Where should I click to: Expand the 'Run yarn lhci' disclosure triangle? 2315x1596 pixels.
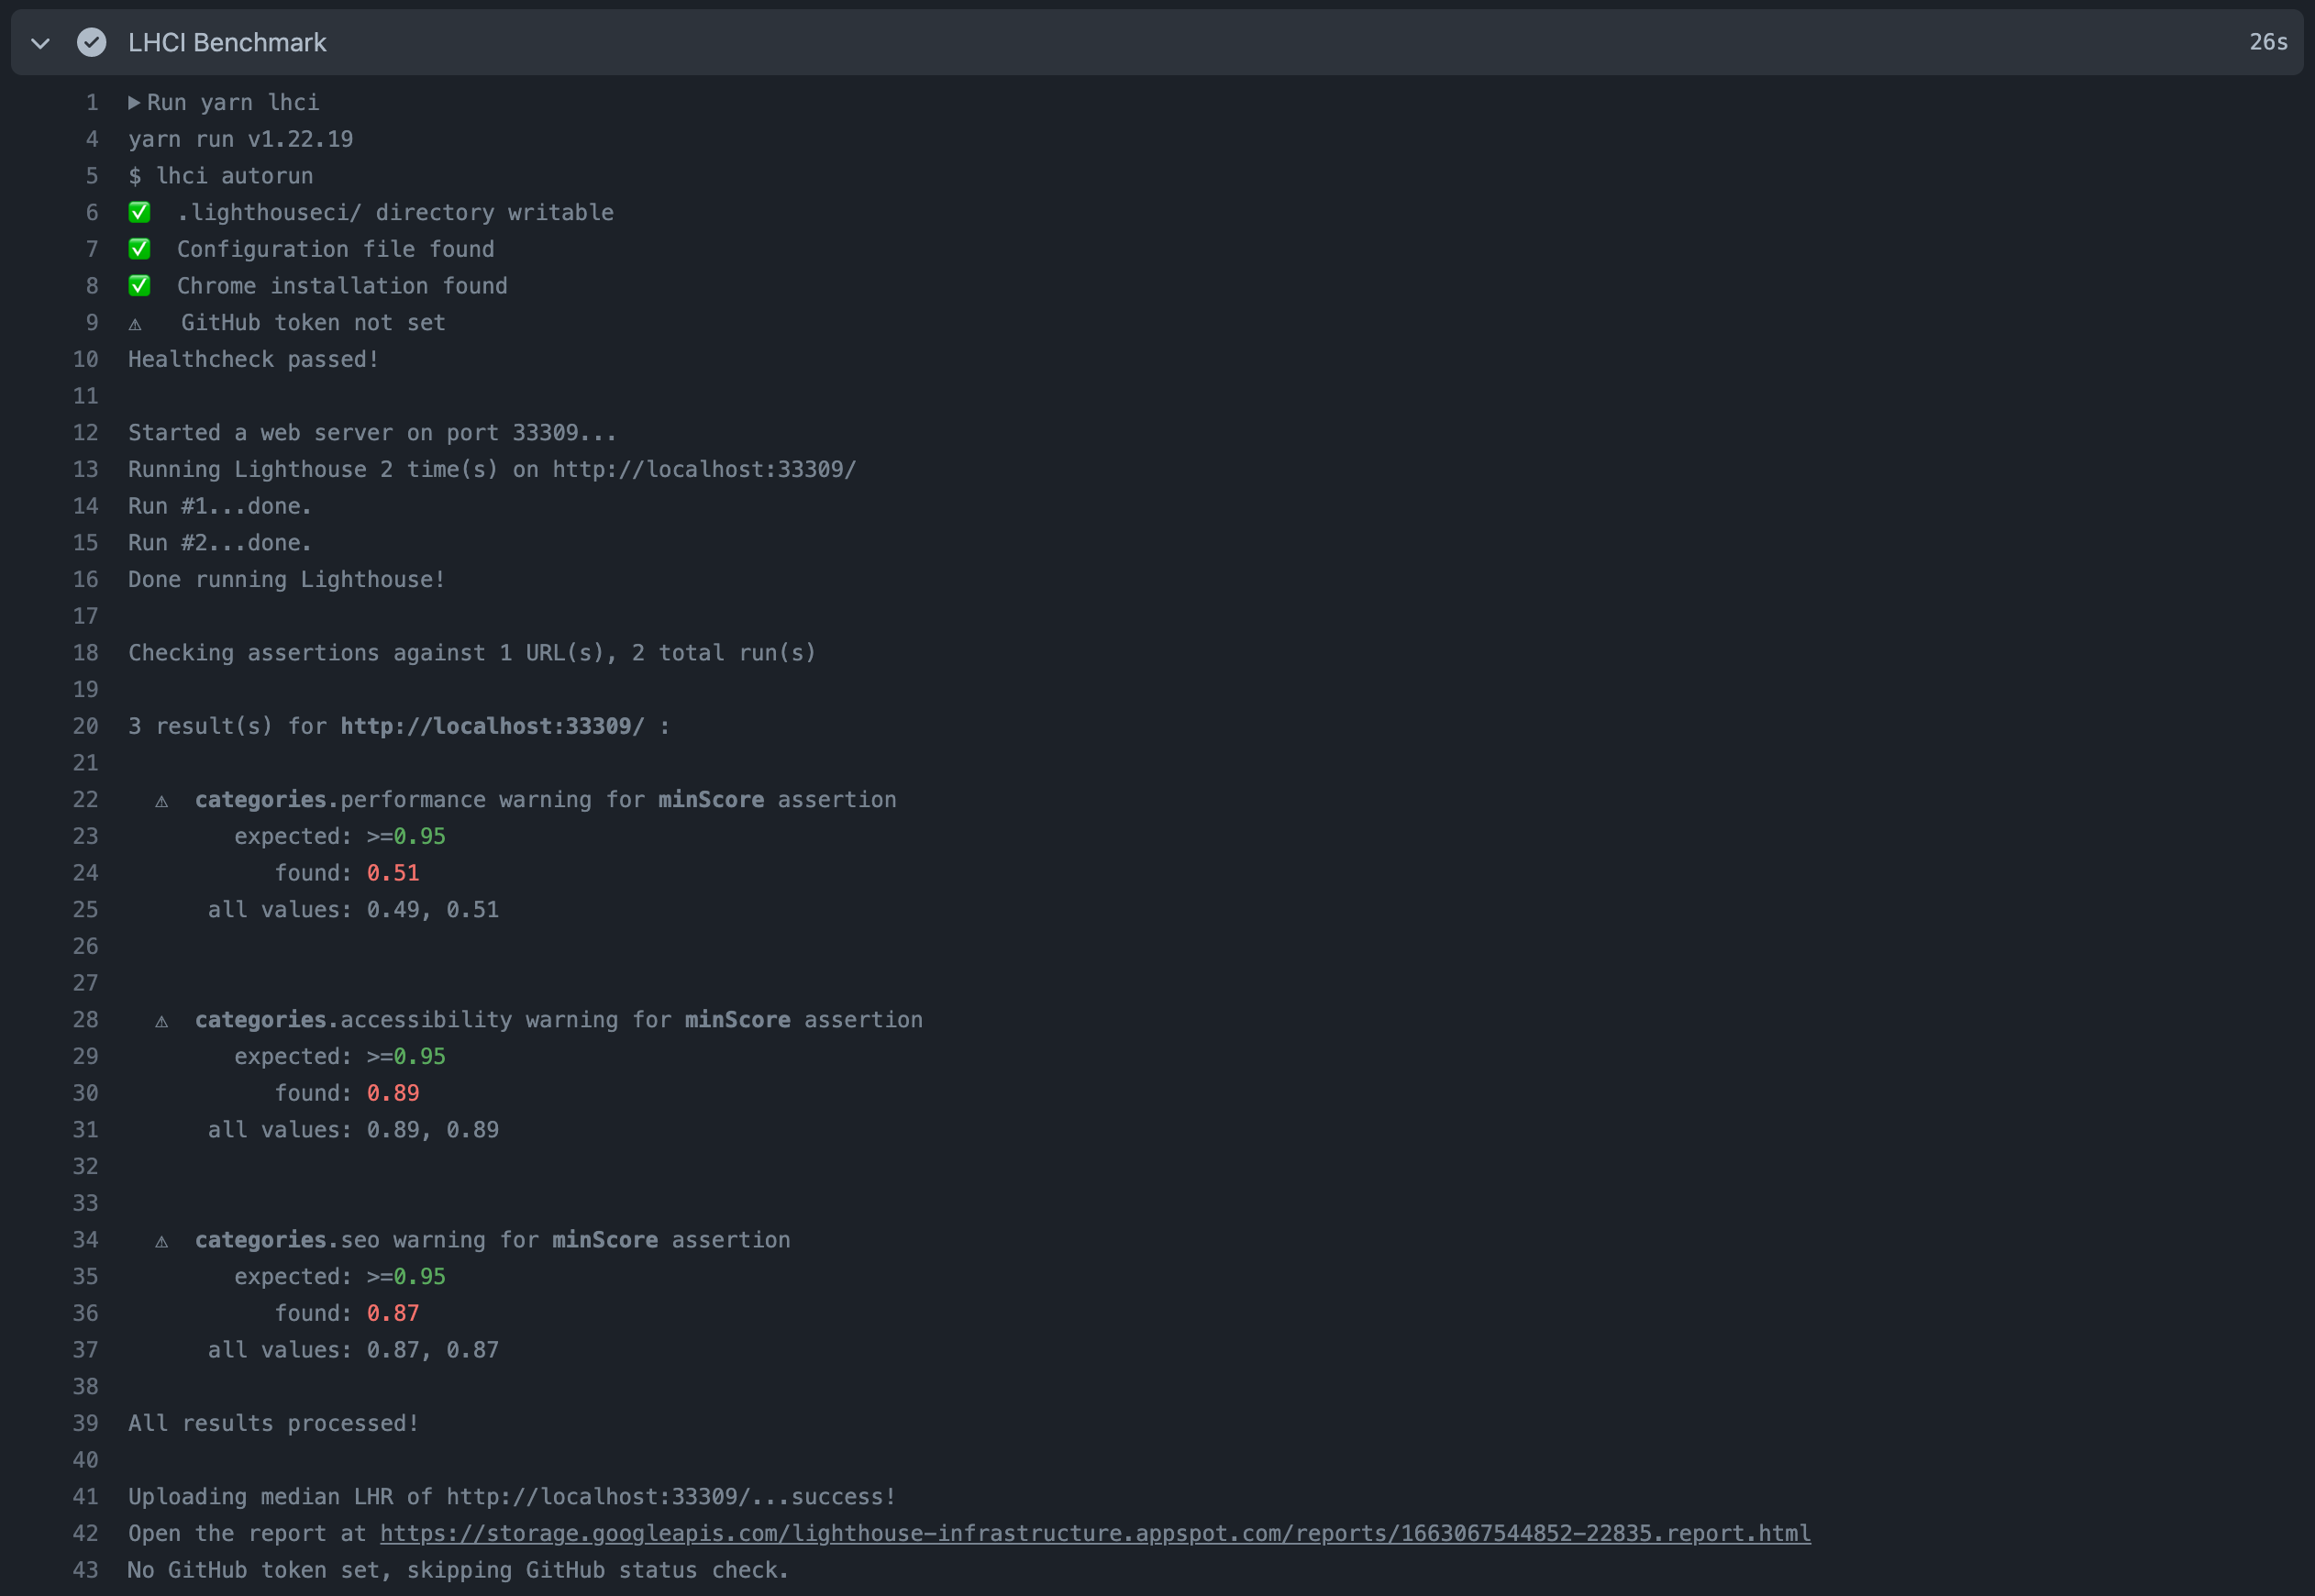[134, 103]
